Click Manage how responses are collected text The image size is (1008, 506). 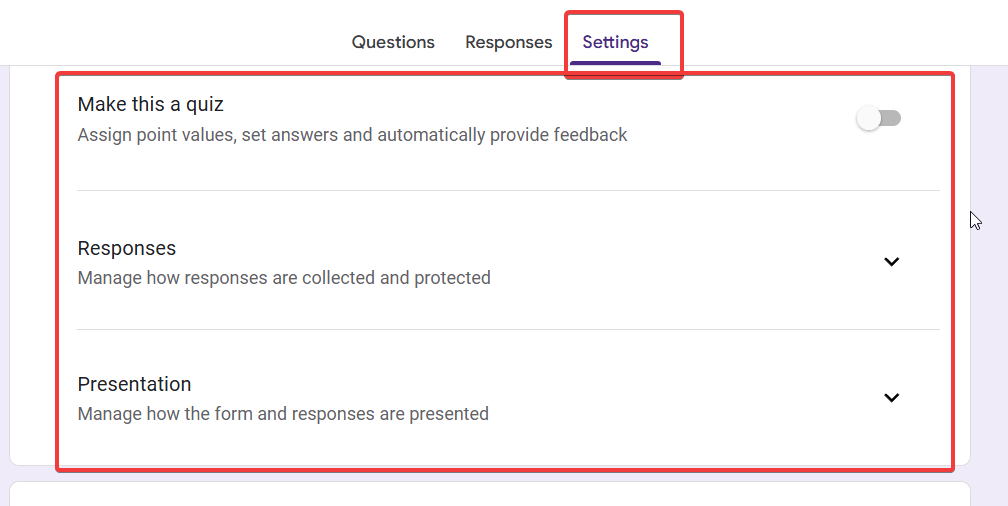click(284, 278)
